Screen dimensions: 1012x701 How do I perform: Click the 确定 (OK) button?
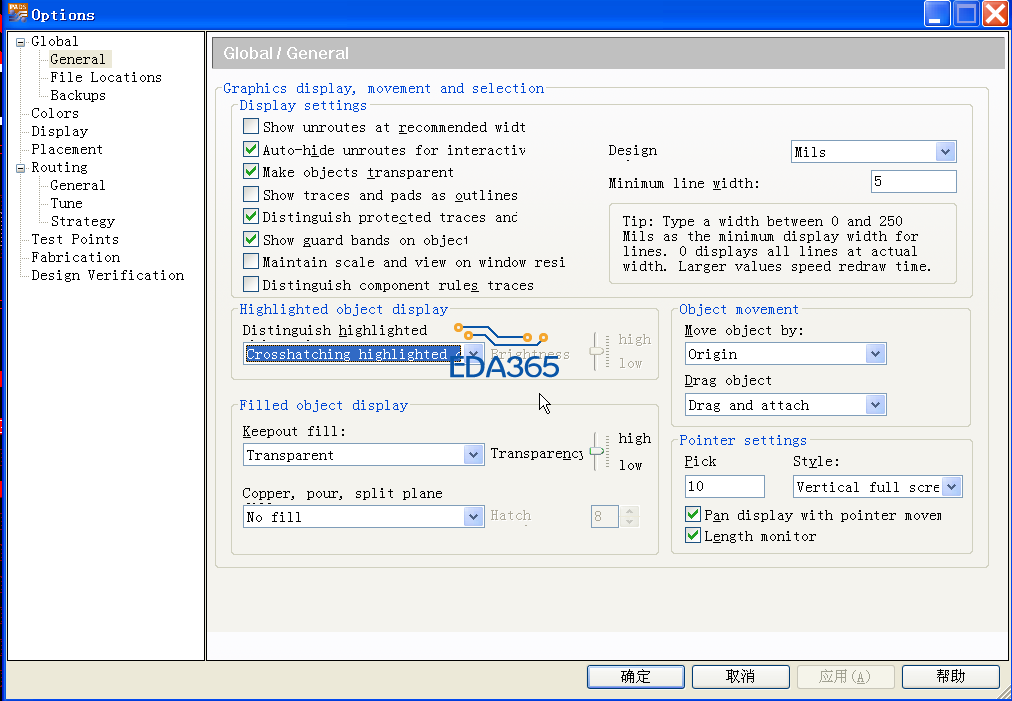(635, 677)
